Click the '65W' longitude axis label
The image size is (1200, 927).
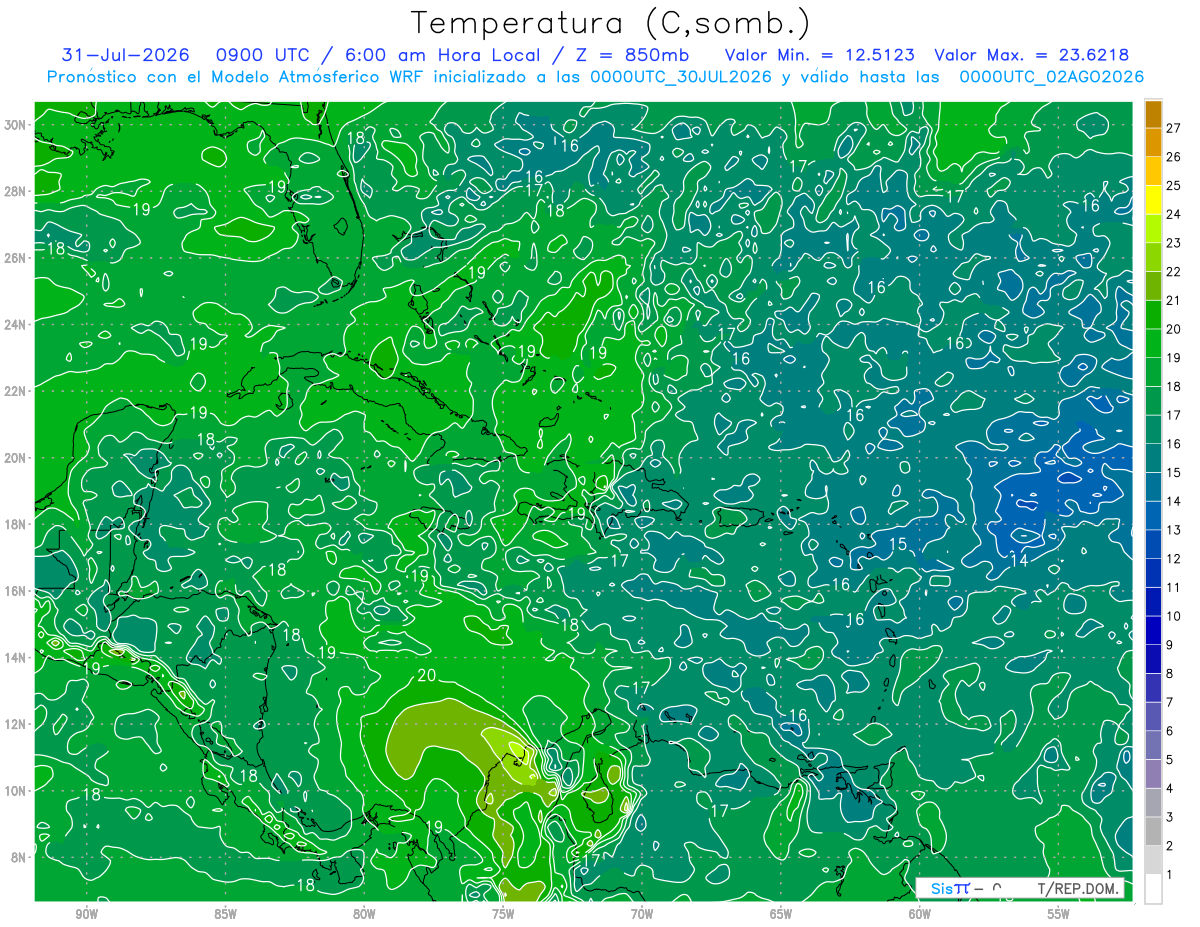(781, 914)
